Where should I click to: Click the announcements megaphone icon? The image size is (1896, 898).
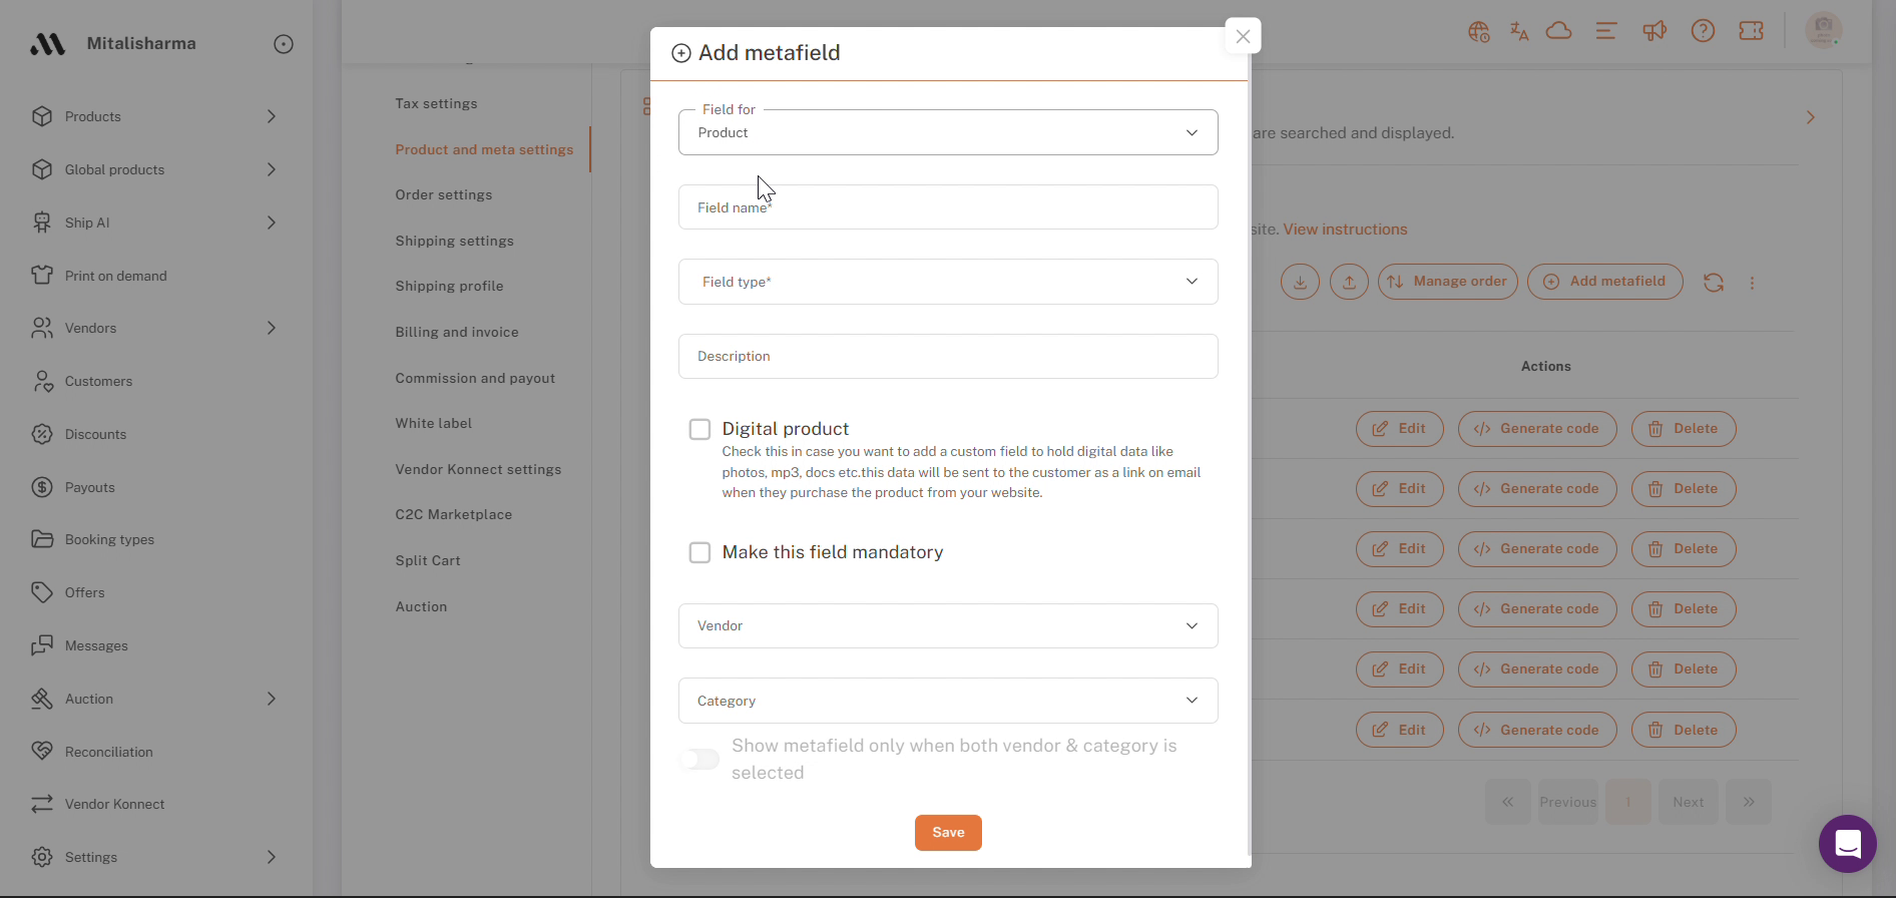click(1655, 31)
